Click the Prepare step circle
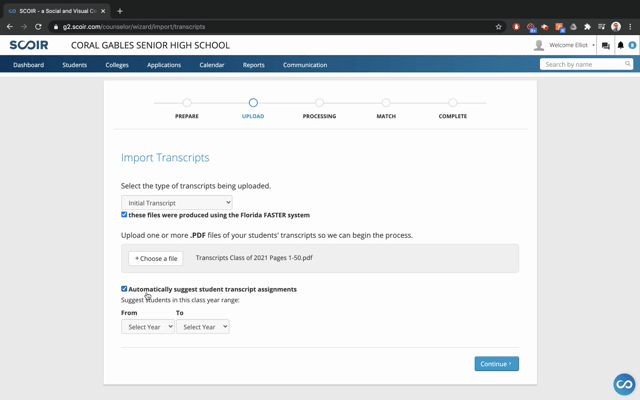640x400 pixels. point(187,102)
